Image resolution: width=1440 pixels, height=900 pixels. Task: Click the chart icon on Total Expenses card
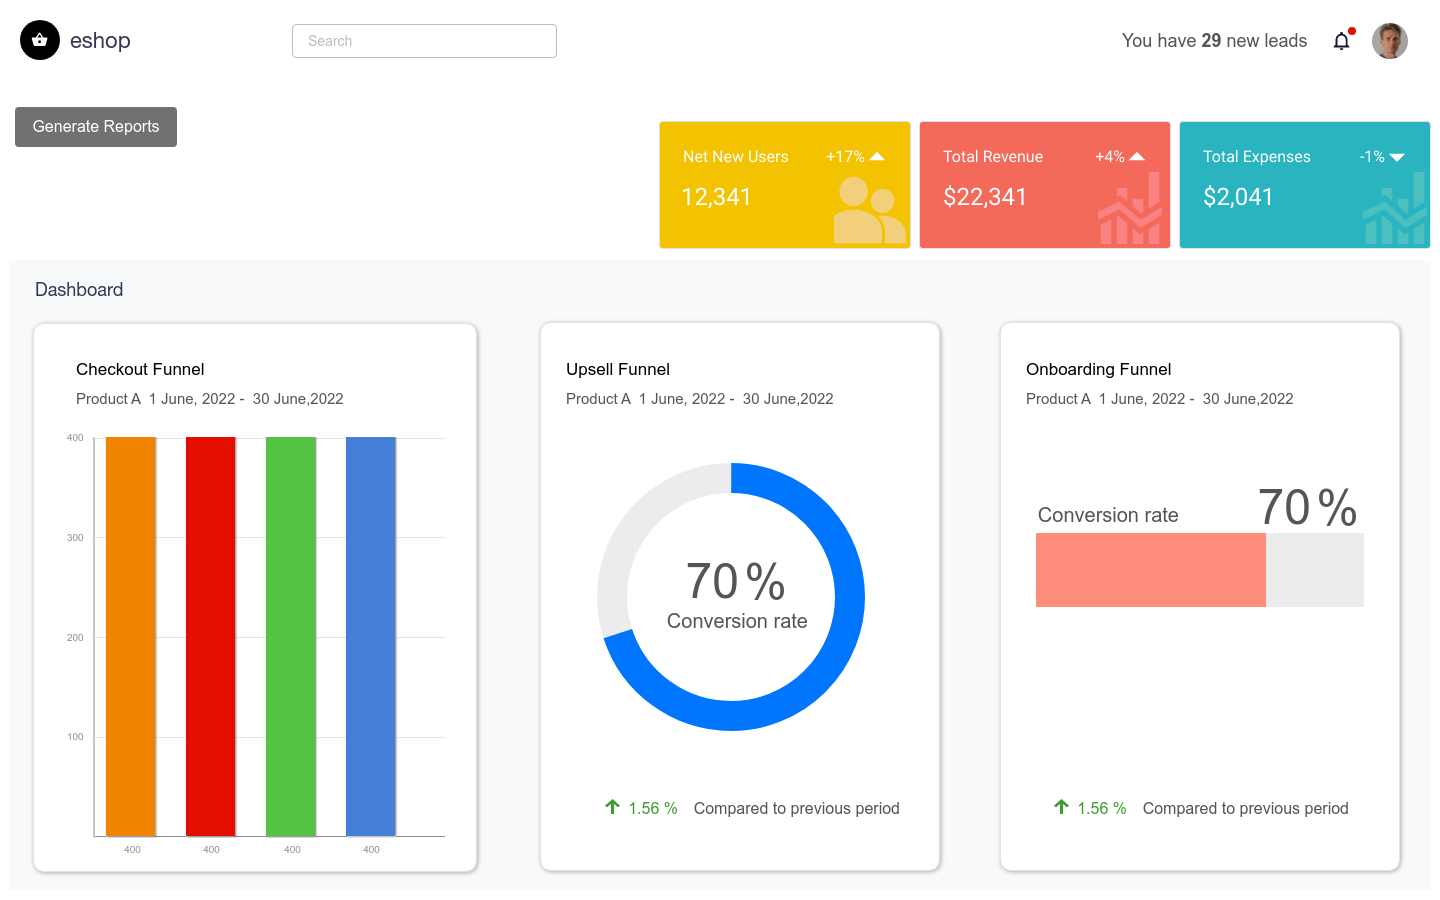(x=1393, y=210)
